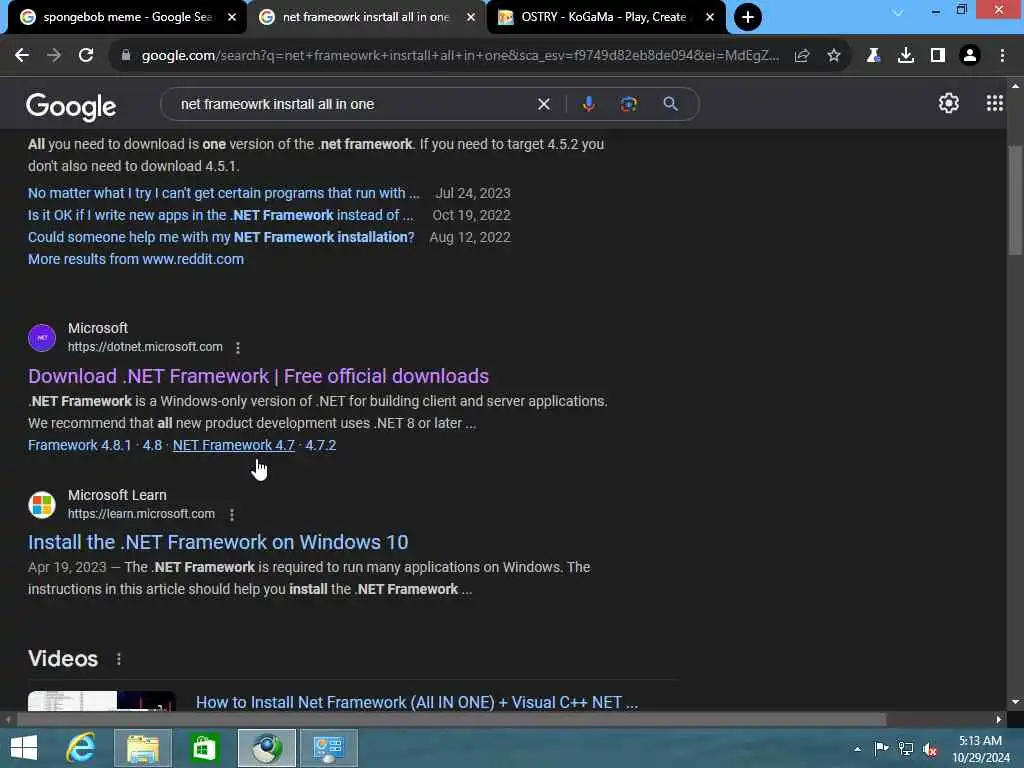
Task: Click the Action Center flag tray icon
Action: pos(881,749)
